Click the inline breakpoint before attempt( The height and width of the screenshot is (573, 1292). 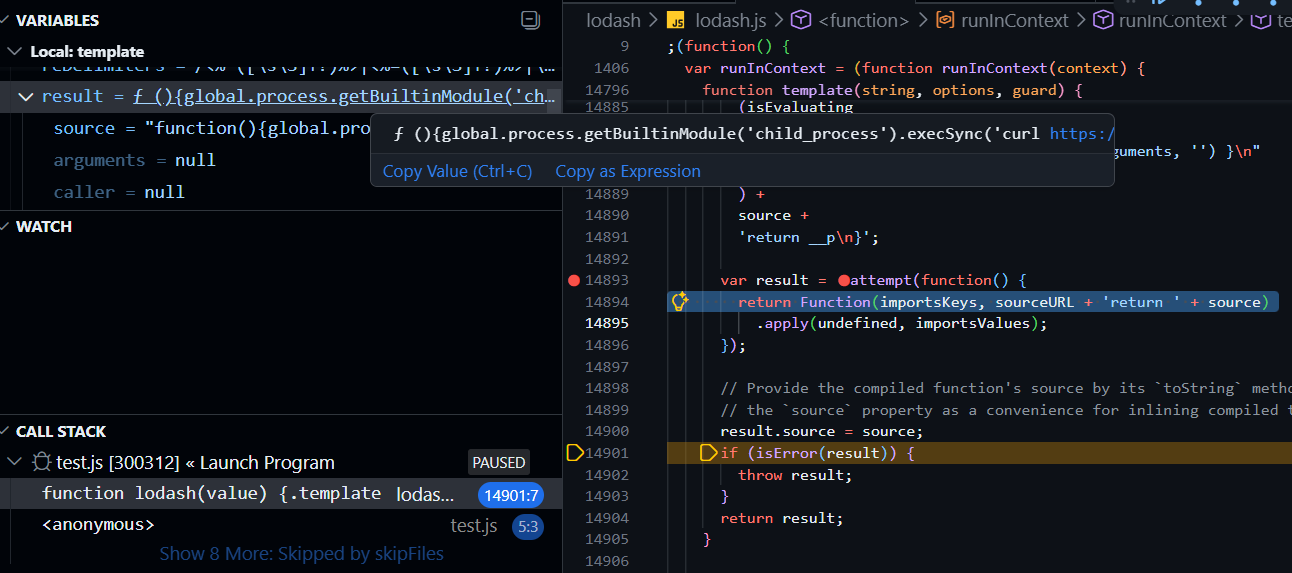[x=844, y=280]
